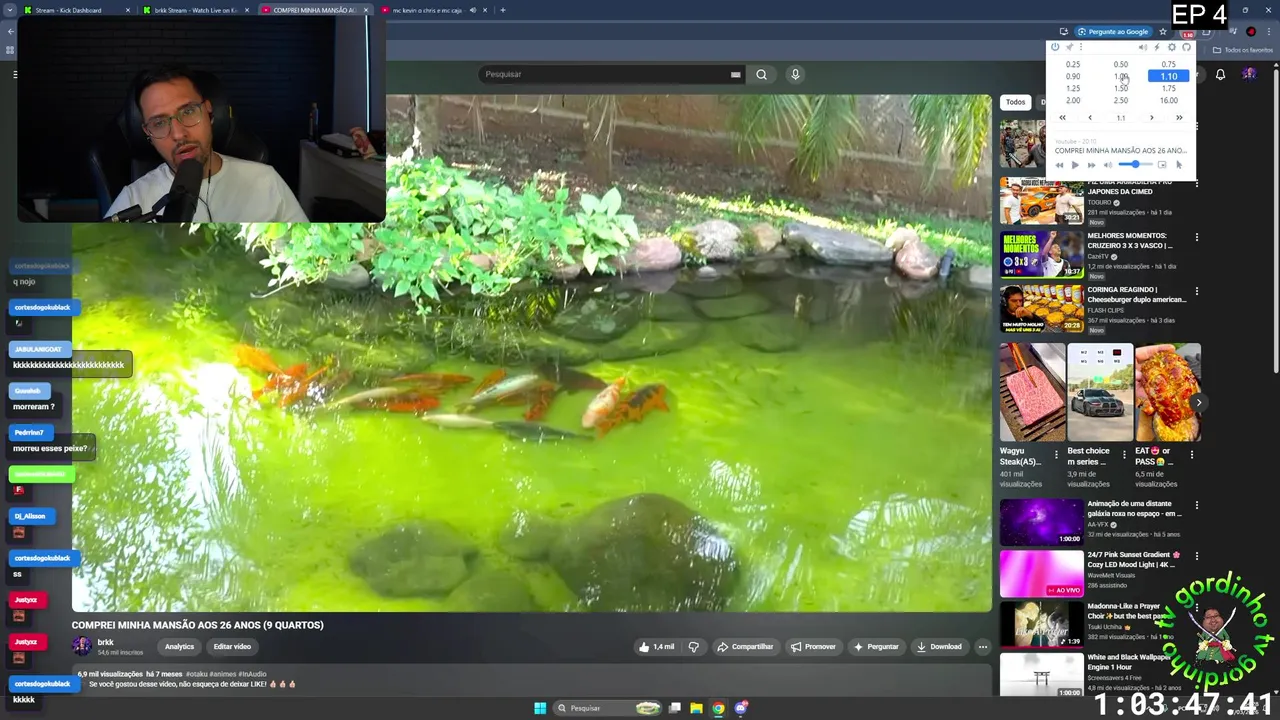Open Chrome three-dot menu
This screenshot has width=1280, height=720.
(x=1270, y=32)
